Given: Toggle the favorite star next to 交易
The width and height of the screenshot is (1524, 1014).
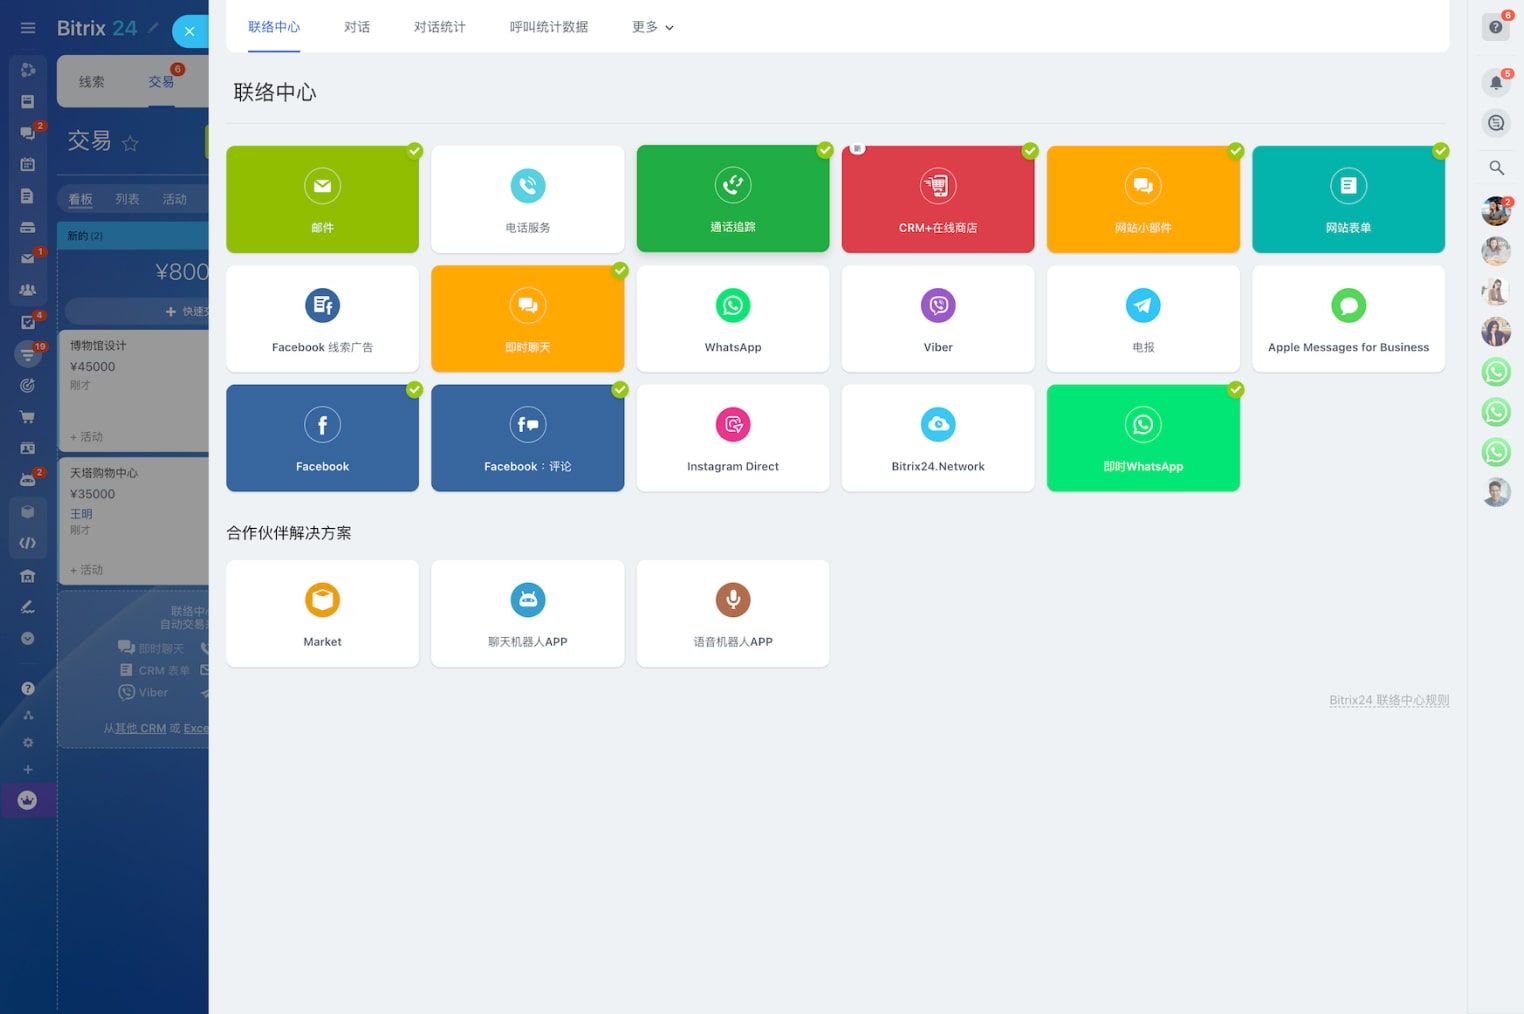Looking at the screenshot, I should point(130,143).
